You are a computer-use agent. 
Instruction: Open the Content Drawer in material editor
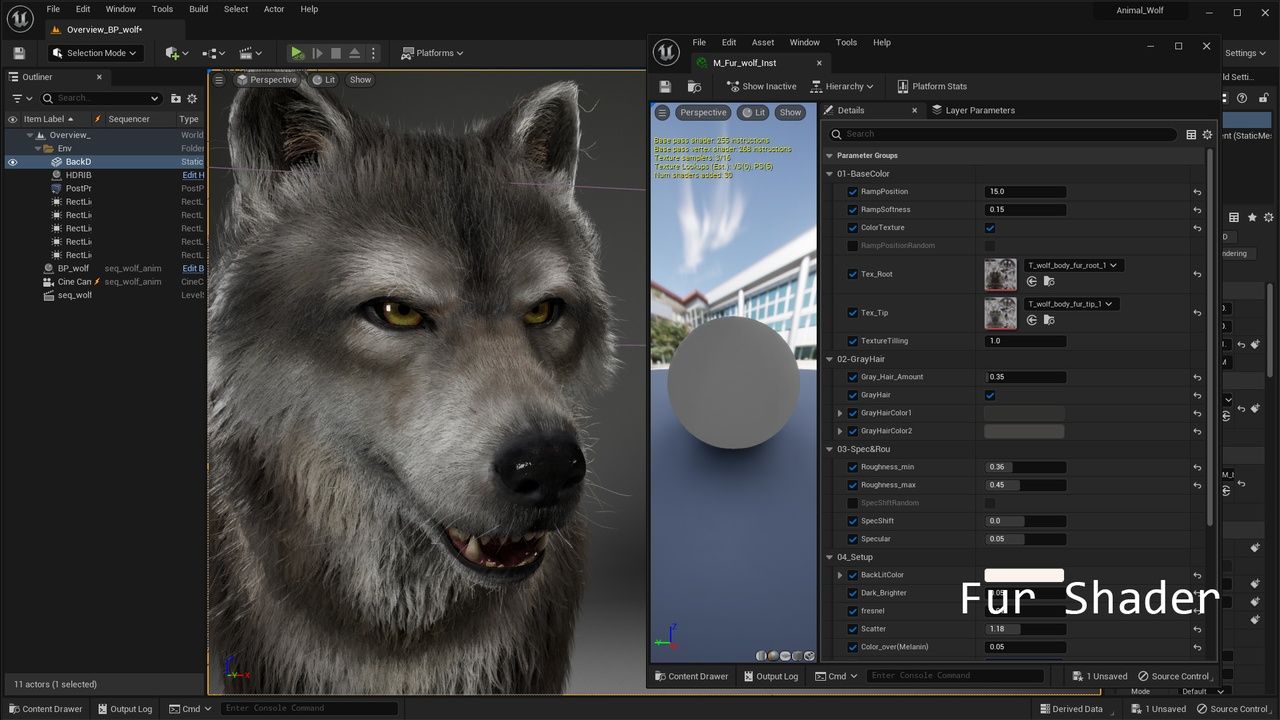coord(691,676)
